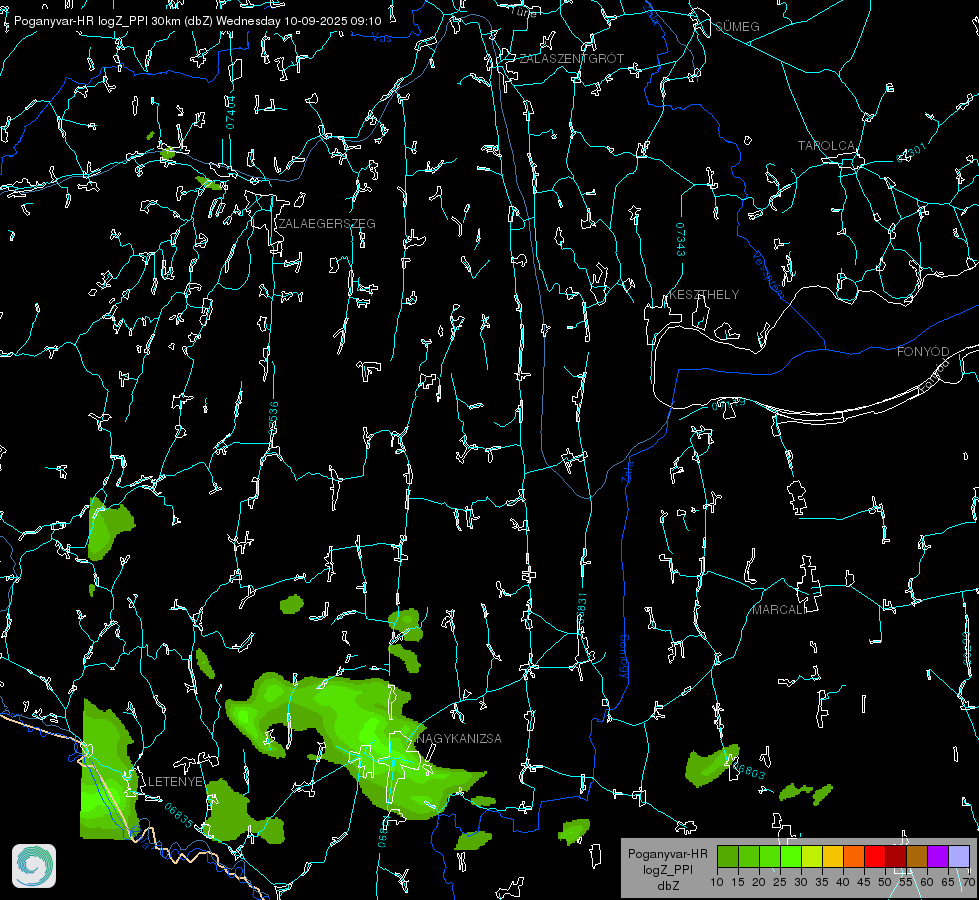Screen dimensions: 979x900
Task: Pick the 65–70 dBZ lavender legend swatch
Action: pos(959,856)
